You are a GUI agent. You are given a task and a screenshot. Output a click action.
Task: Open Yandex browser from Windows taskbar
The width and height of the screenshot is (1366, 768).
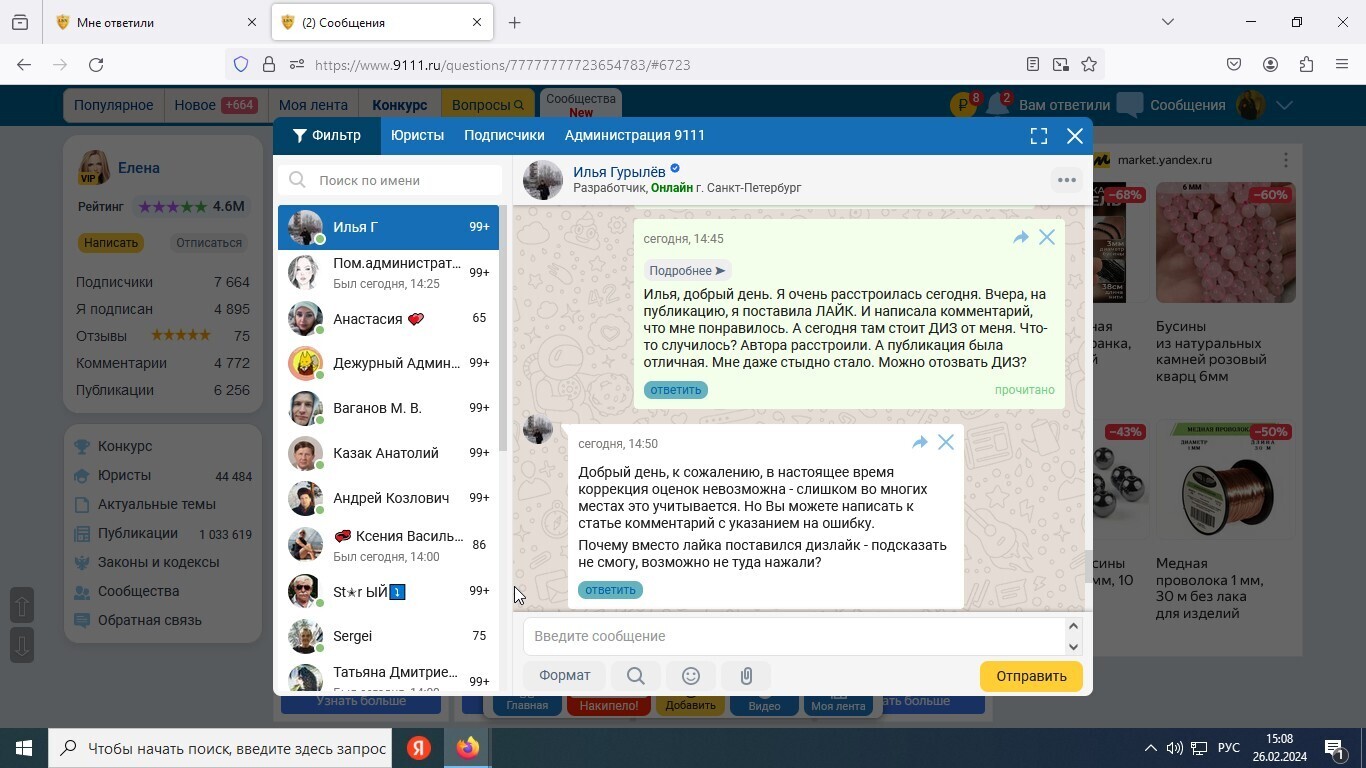(418, 748)
